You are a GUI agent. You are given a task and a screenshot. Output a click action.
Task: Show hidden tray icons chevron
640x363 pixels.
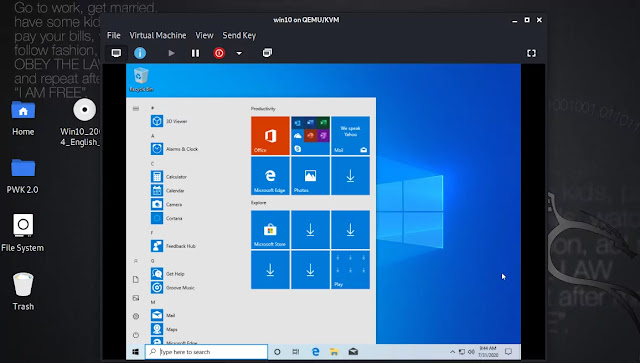[x=452, y=352]
